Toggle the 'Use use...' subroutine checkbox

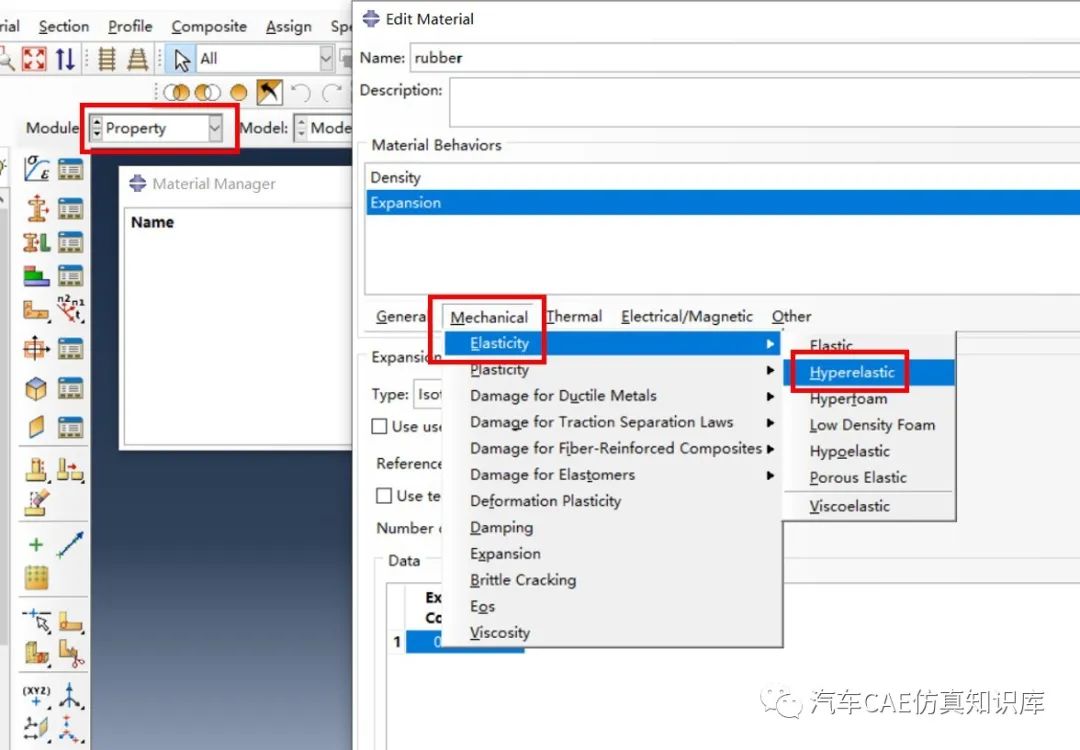point(379,426)
